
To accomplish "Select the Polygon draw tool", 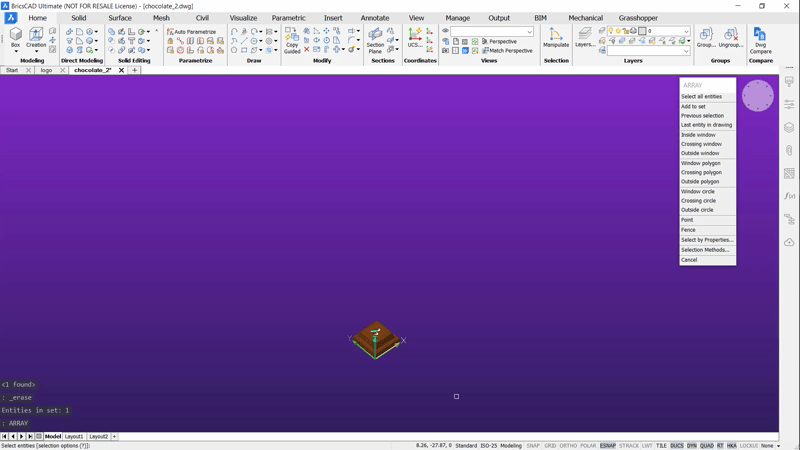I will point(234,50).
